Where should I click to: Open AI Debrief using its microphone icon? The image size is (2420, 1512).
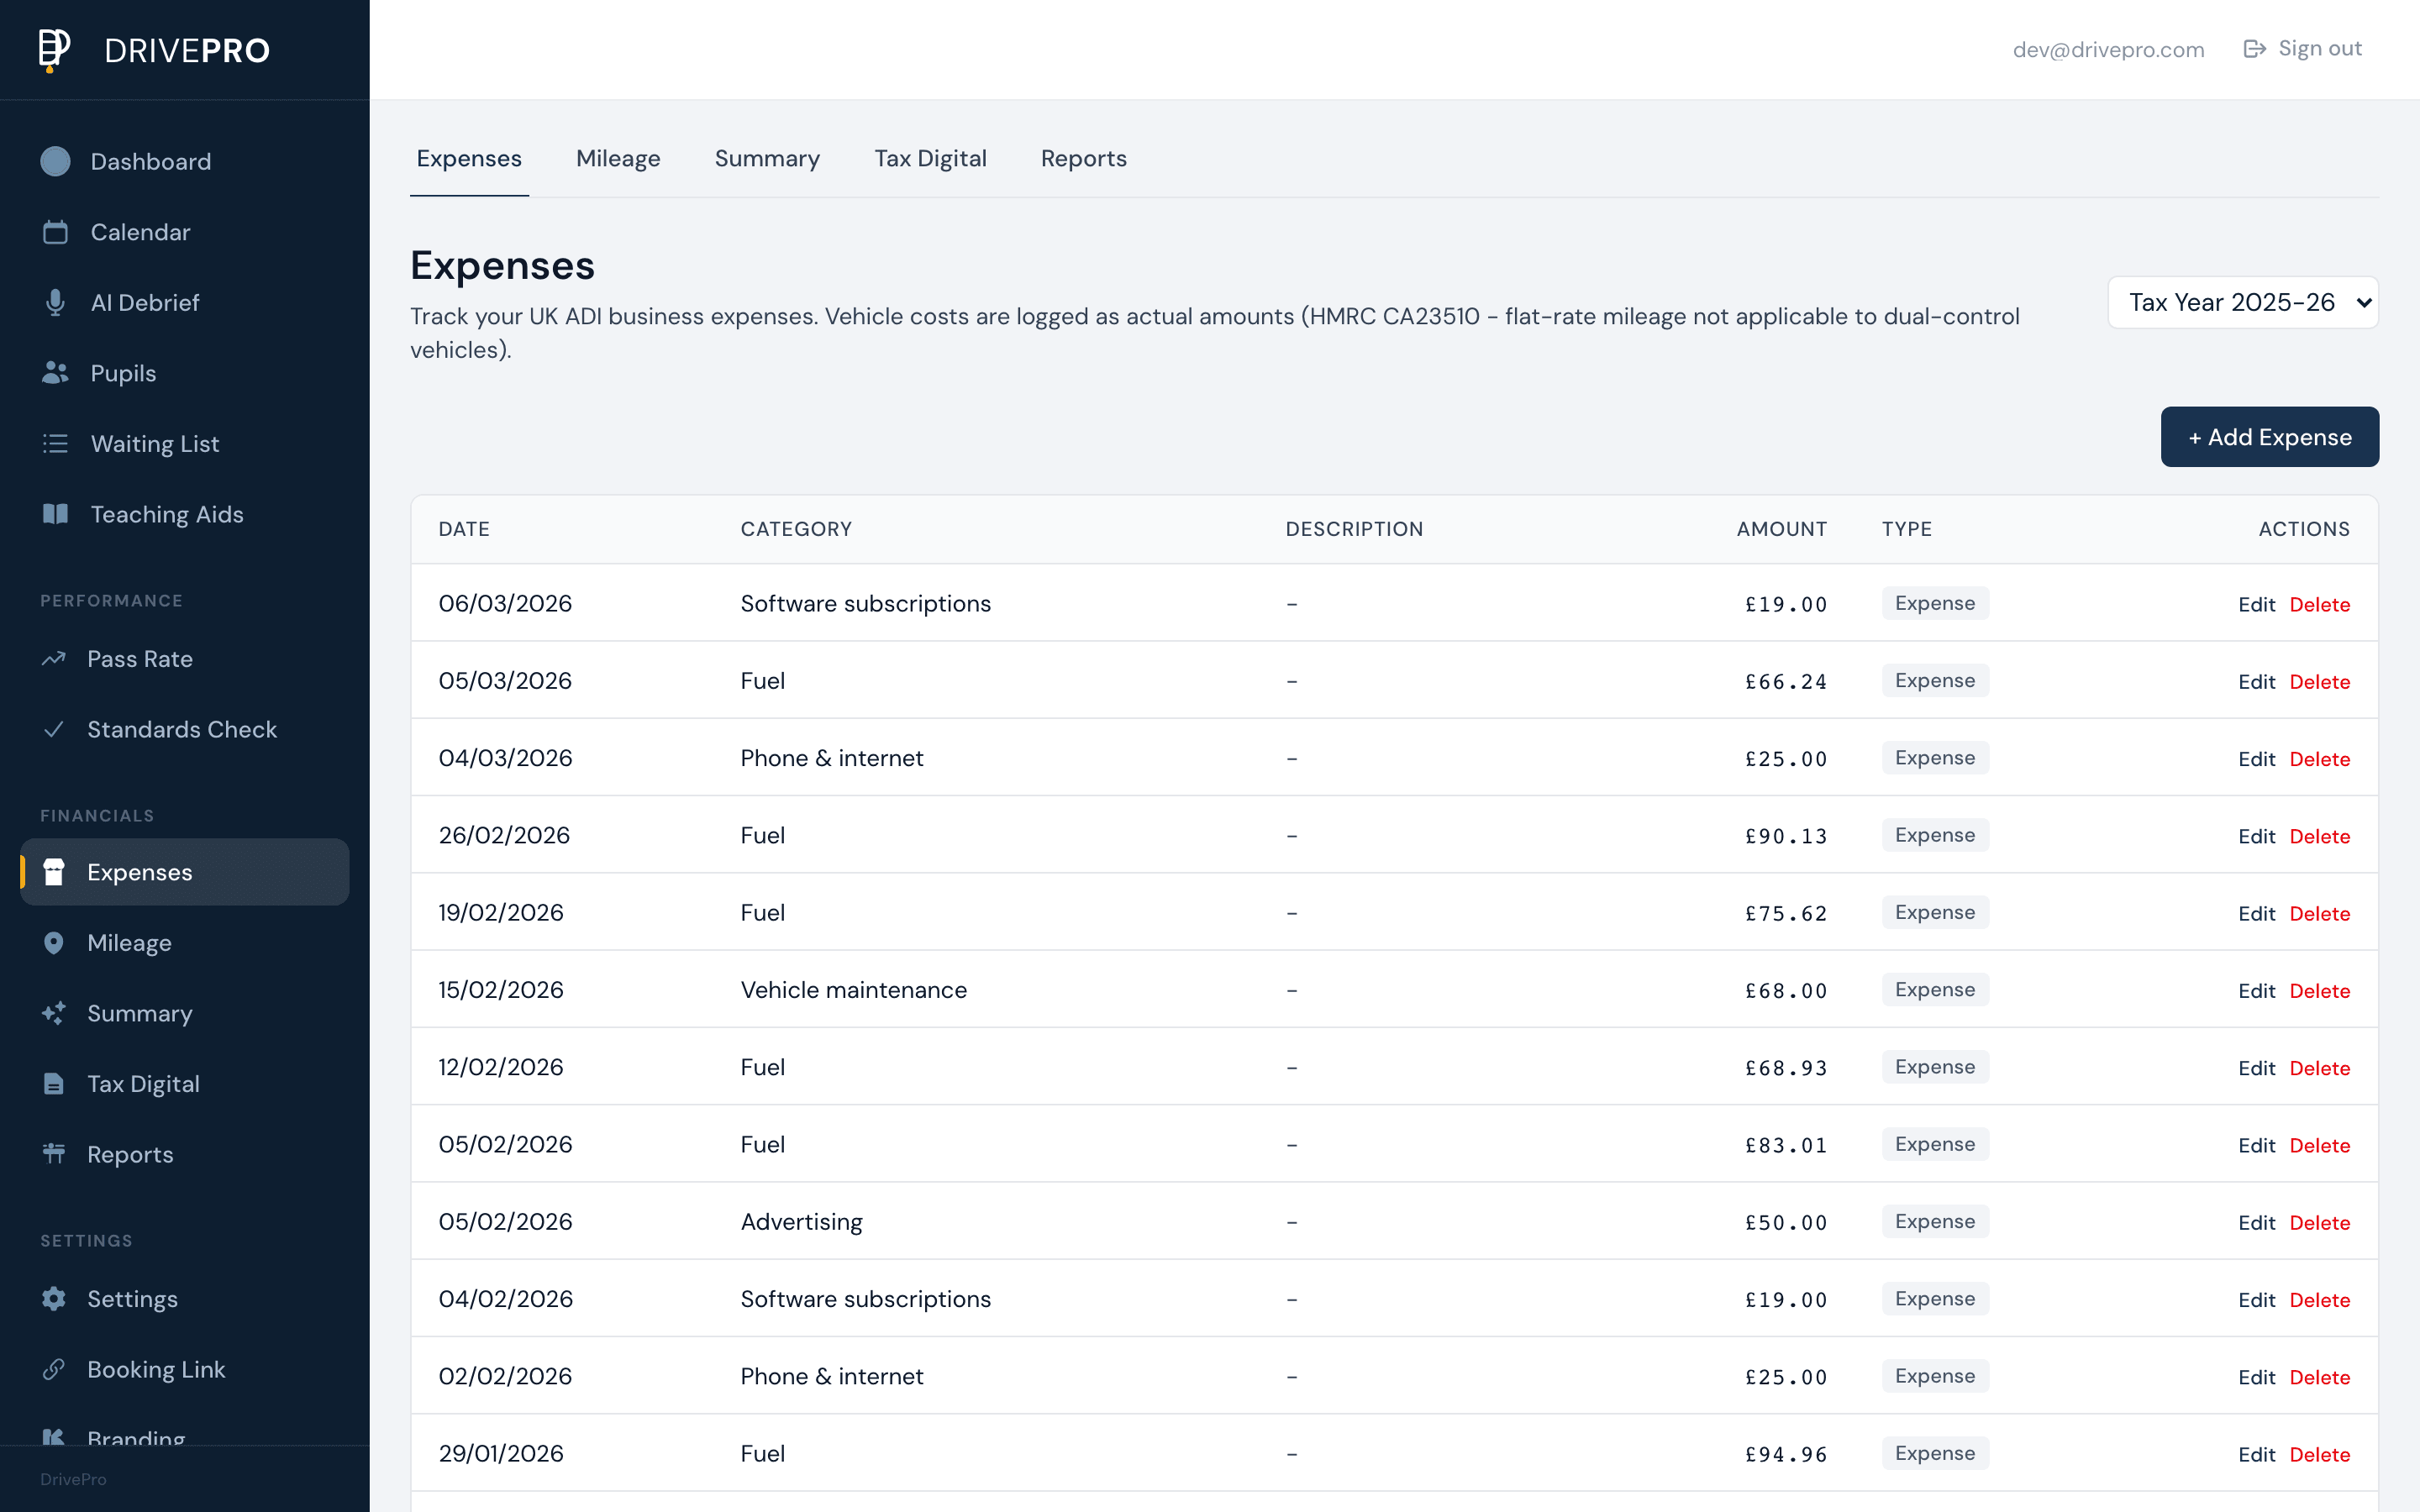point(55,302)
